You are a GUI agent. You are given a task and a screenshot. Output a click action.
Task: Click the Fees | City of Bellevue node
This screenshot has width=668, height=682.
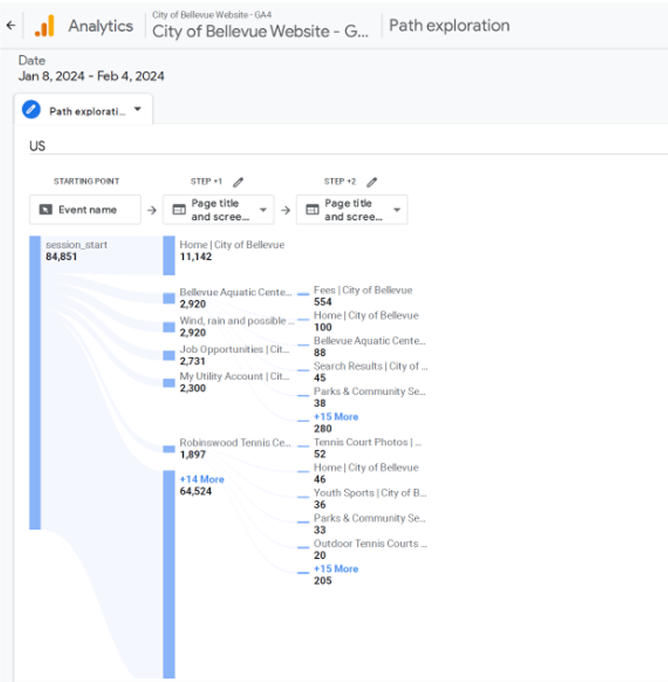point(363,296)
